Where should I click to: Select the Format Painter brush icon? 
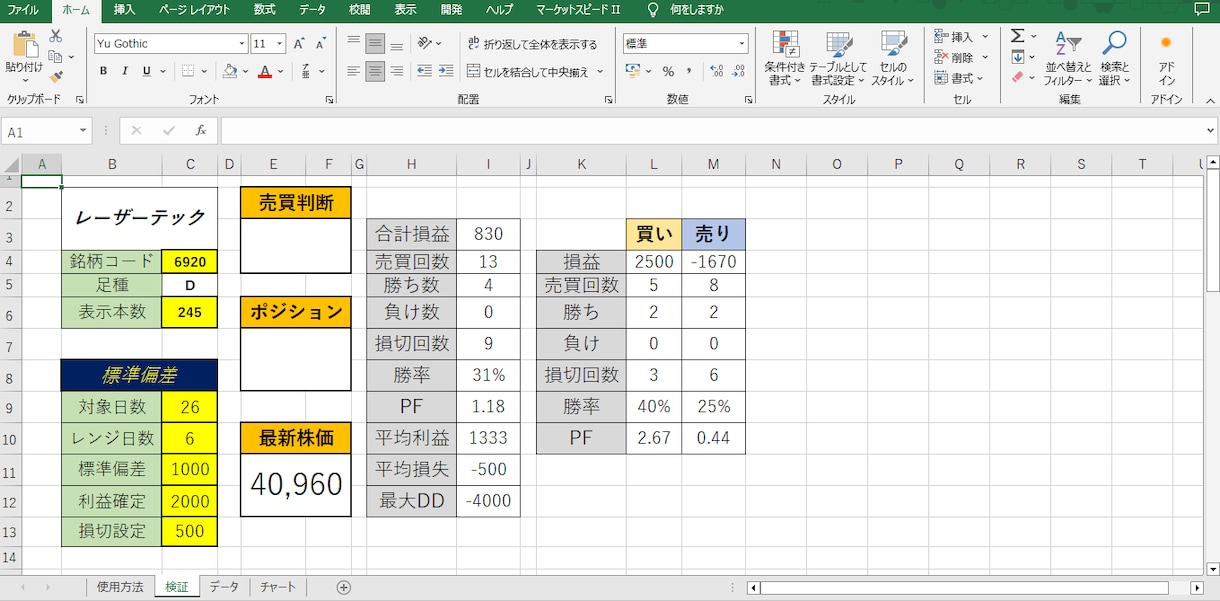coord(55,75)
